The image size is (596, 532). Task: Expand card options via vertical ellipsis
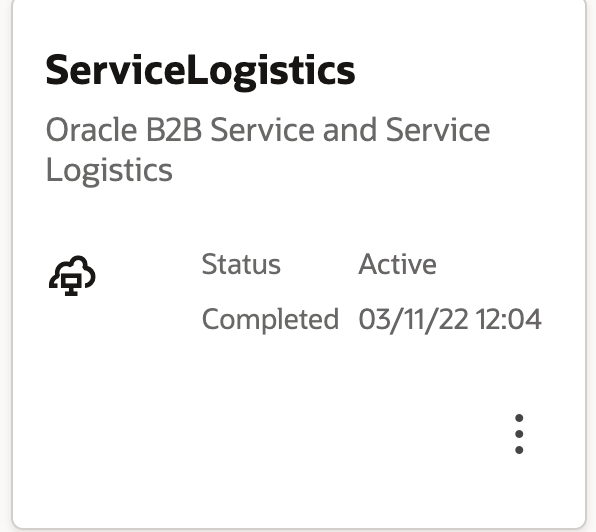pyautogui.click(x=519, y=434)
